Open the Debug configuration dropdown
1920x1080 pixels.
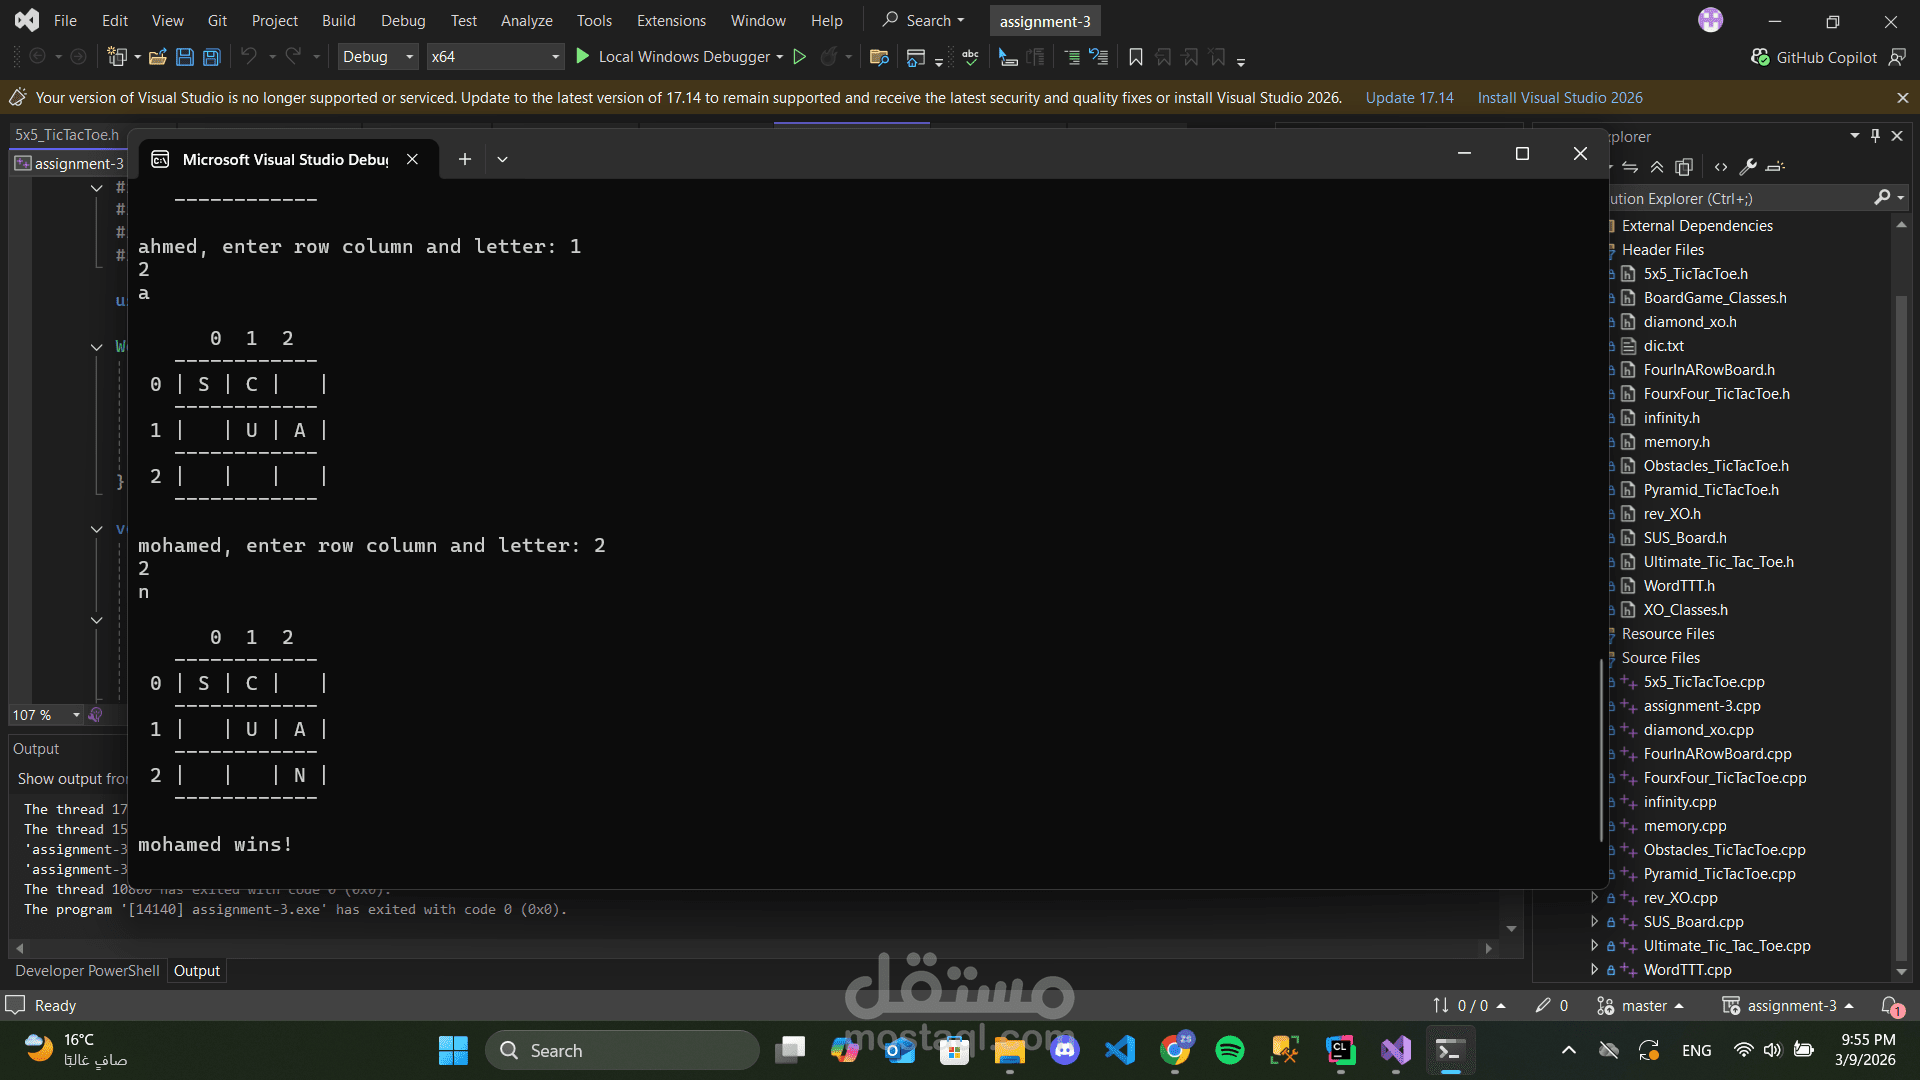(378, 57)
